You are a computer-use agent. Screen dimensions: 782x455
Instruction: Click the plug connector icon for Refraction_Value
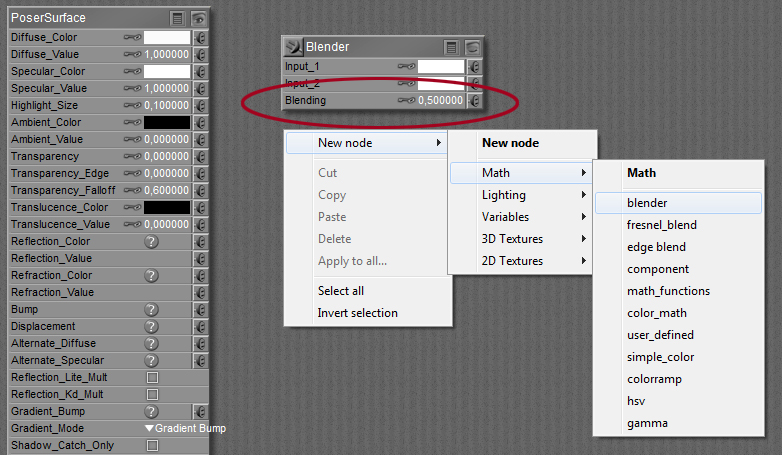pos(200,292)
